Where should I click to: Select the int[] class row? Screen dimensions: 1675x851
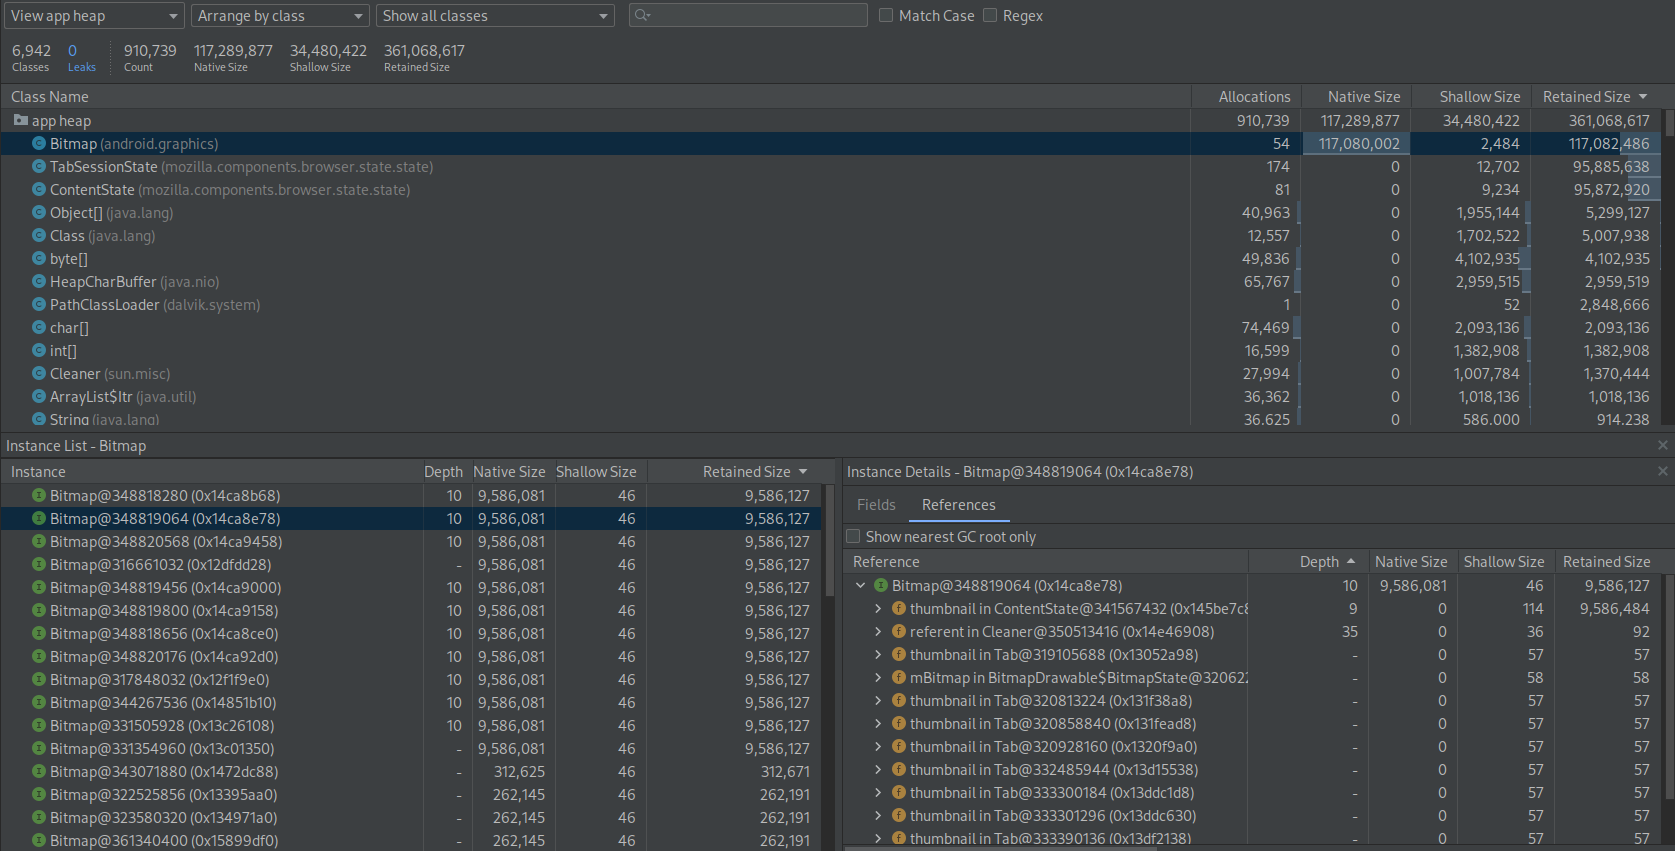click(831, 350)
